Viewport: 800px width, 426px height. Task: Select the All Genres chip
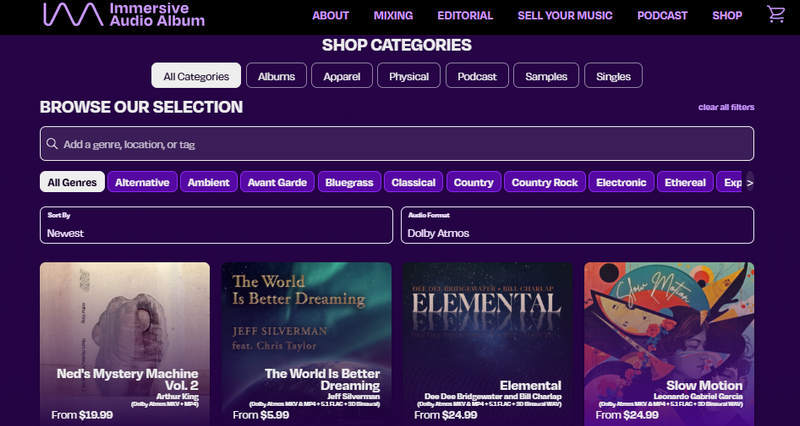tap(72, 182)
